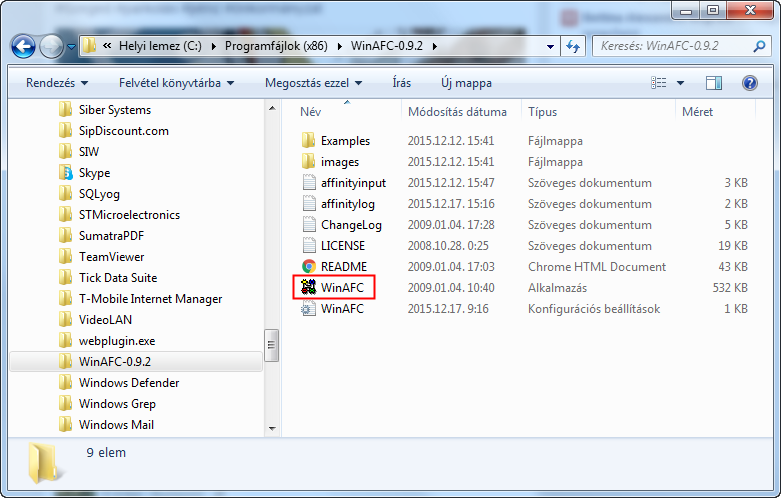The height and width of the screenshot is (498, 781).
Task: Click the Forward navigation arrow
Action: pos(51,47)
